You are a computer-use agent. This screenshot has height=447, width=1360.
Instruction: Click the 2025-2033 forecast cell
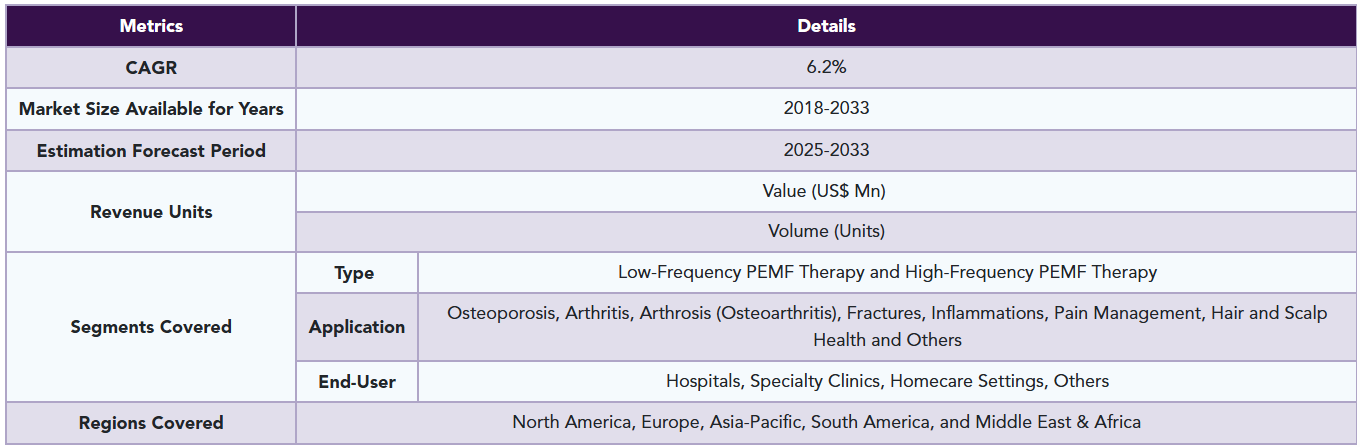826,151
